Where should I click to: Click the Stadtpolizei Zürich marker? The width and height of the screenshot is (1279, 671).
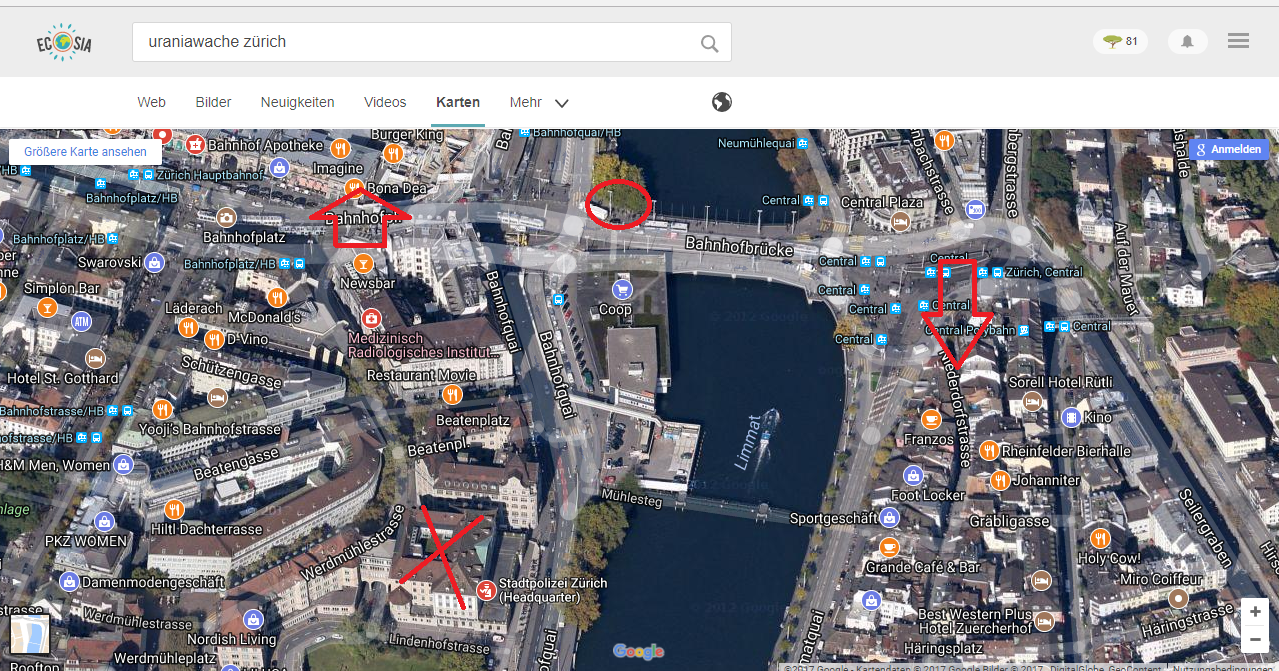point(486,590)
